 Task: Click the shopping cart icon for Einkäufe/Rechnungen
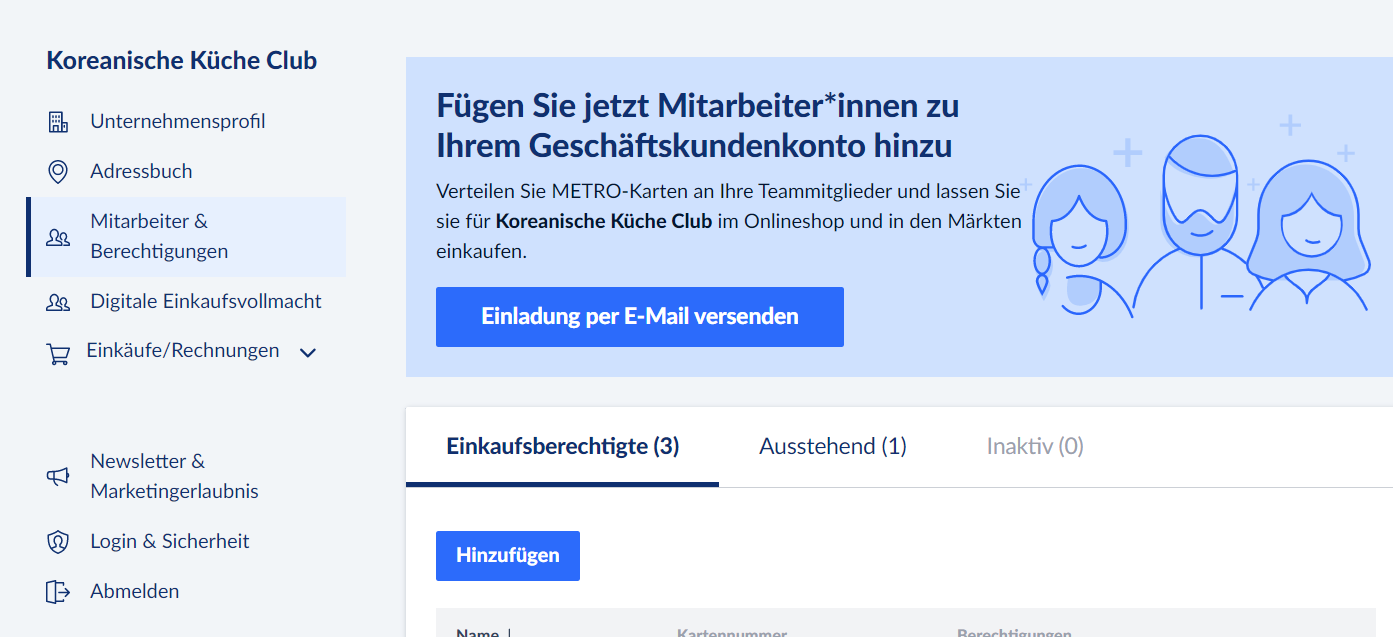[x=58, y=354]
